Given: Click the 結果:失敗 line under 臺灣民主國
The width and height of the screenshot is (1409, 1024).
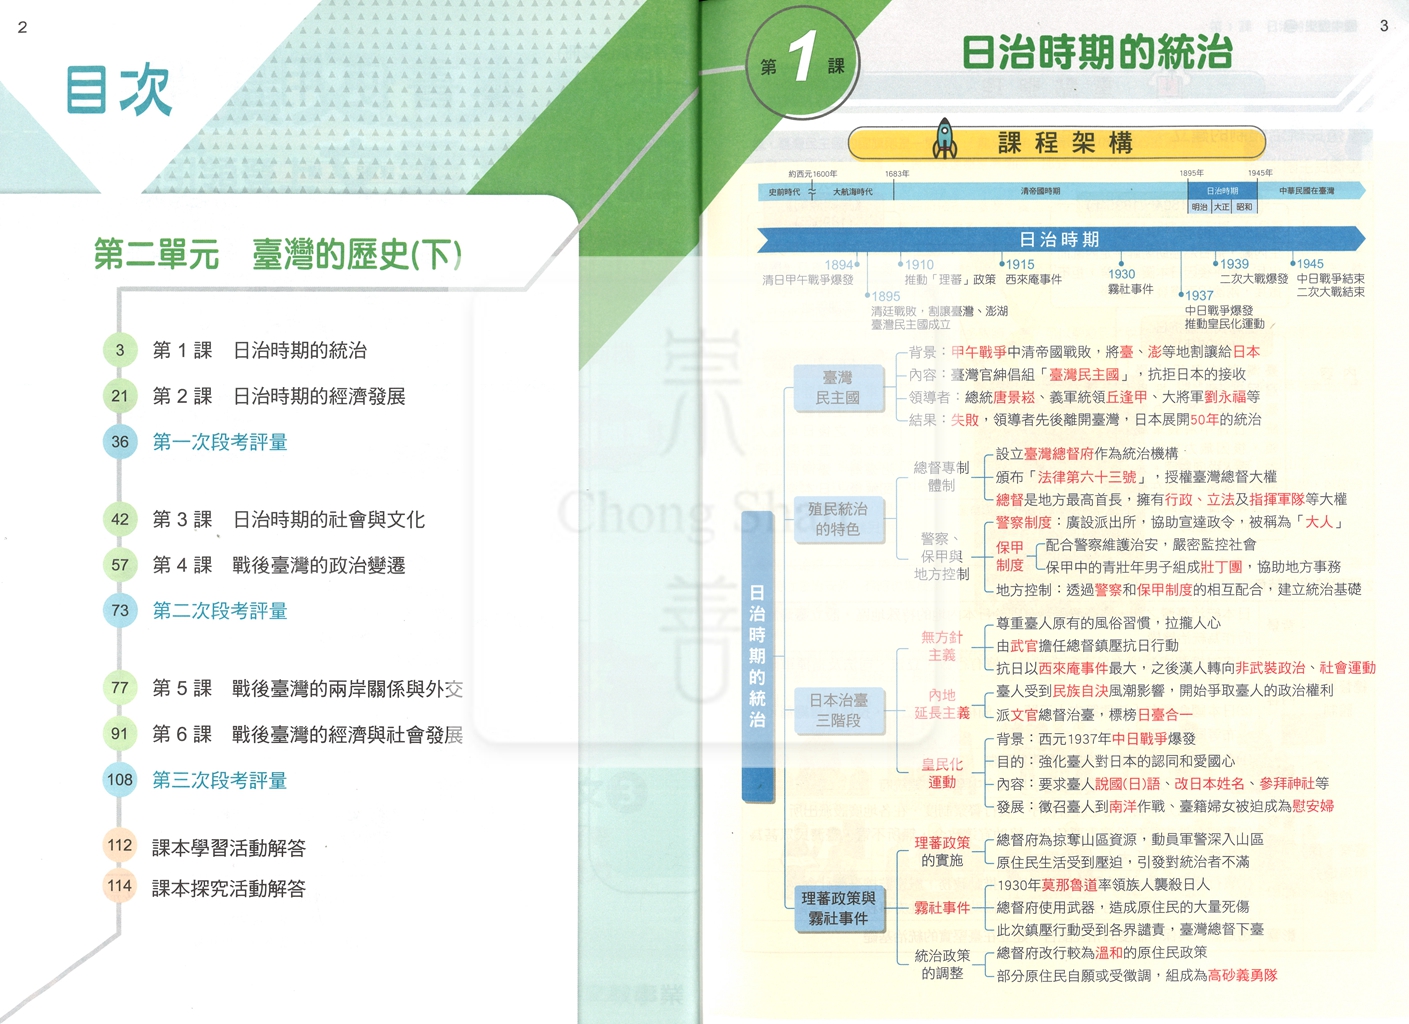Looking at the screenshot, I should (1085, 420).
